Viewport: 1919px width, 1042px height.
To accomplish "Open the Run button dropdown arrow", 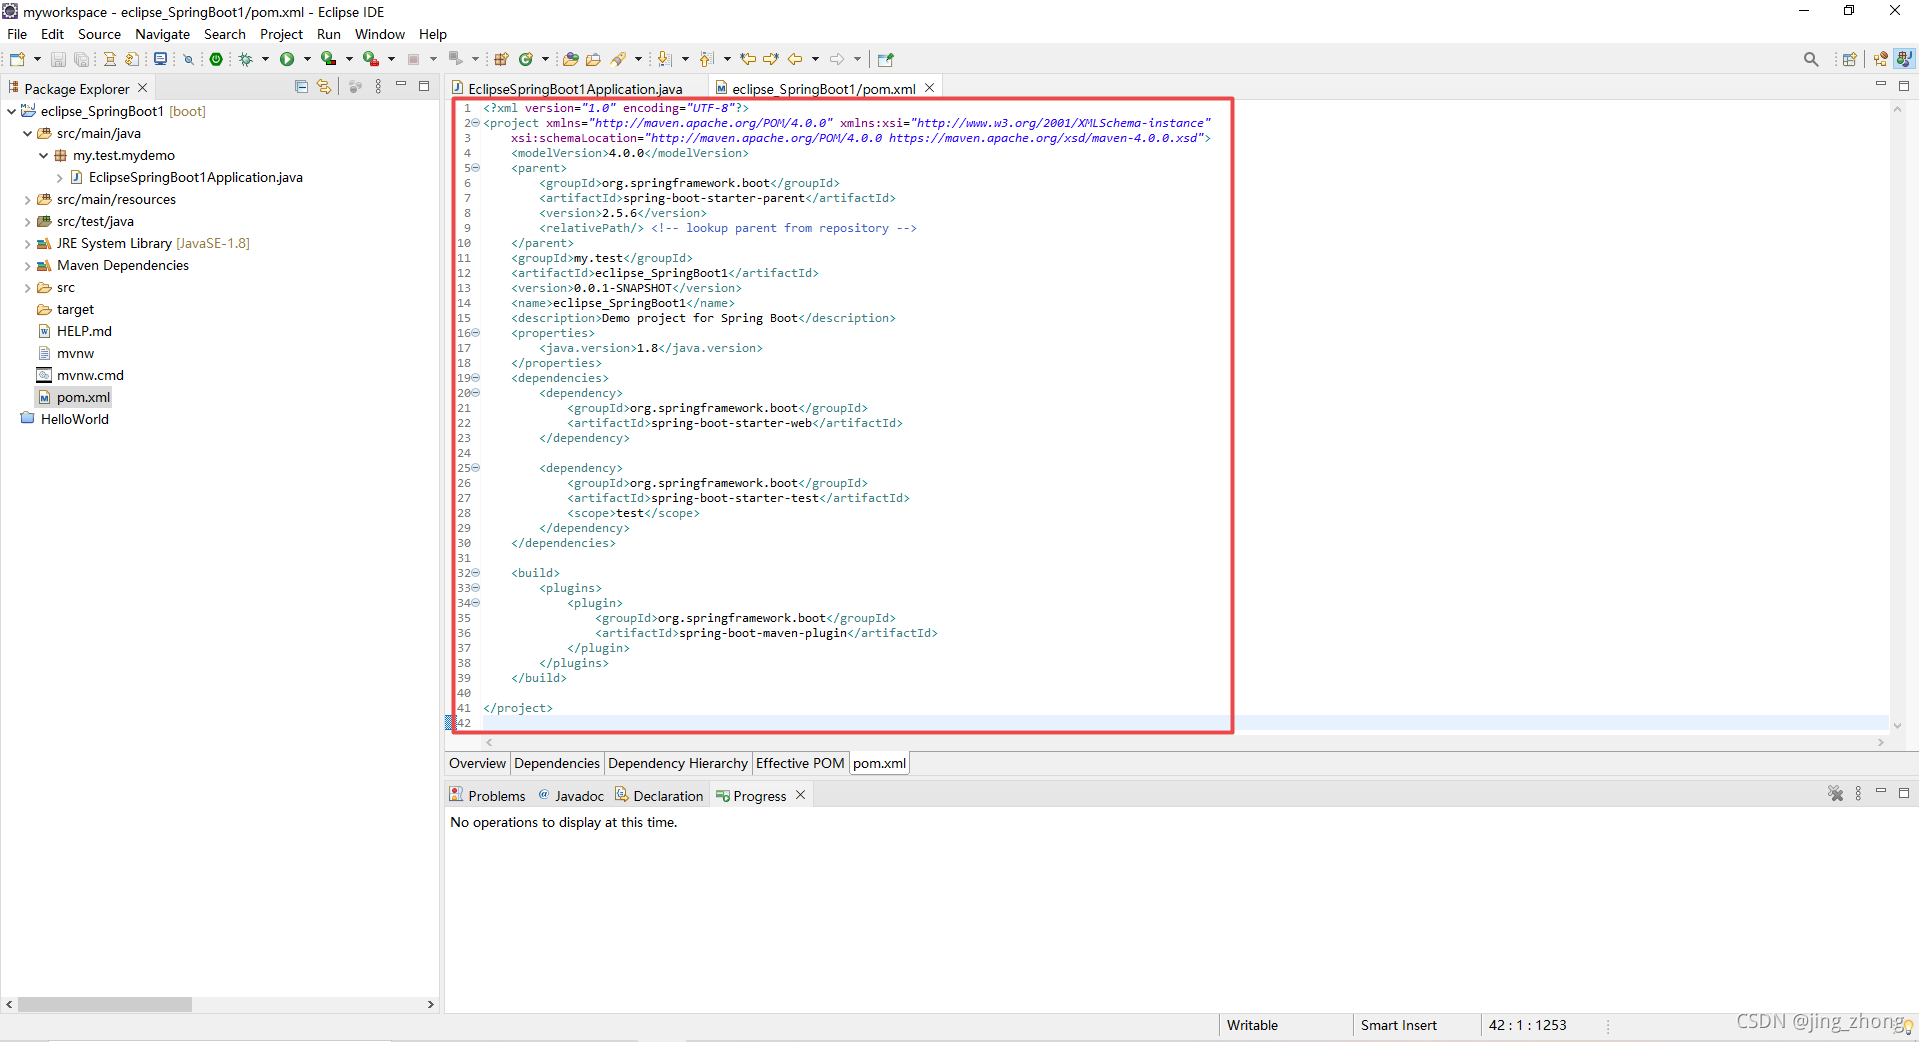I will coord(307,59).
